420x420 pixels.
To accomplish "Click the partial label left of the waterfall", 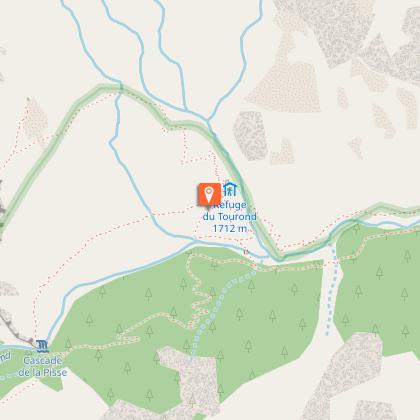I will point(5,357).
